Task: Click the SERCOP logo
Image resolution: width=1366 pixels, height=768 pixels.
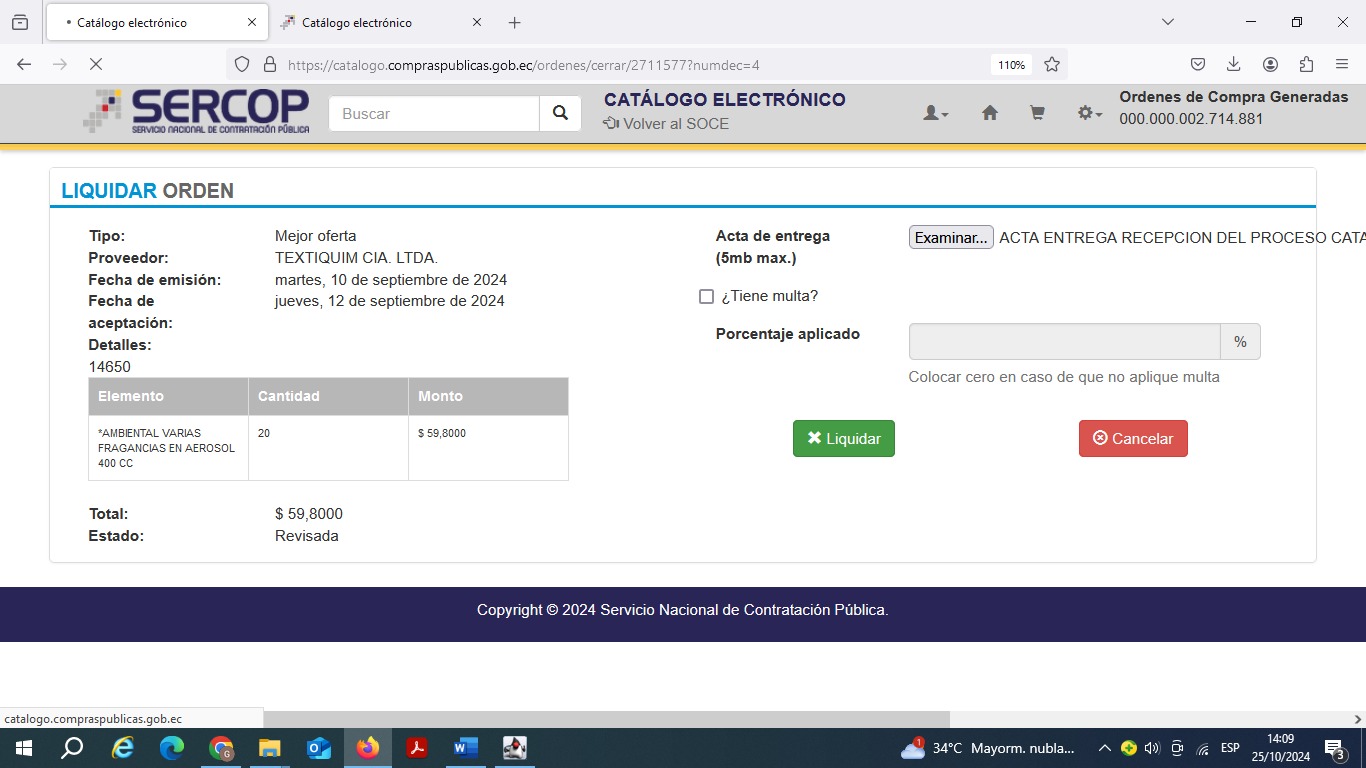Action: pos(196,112)
